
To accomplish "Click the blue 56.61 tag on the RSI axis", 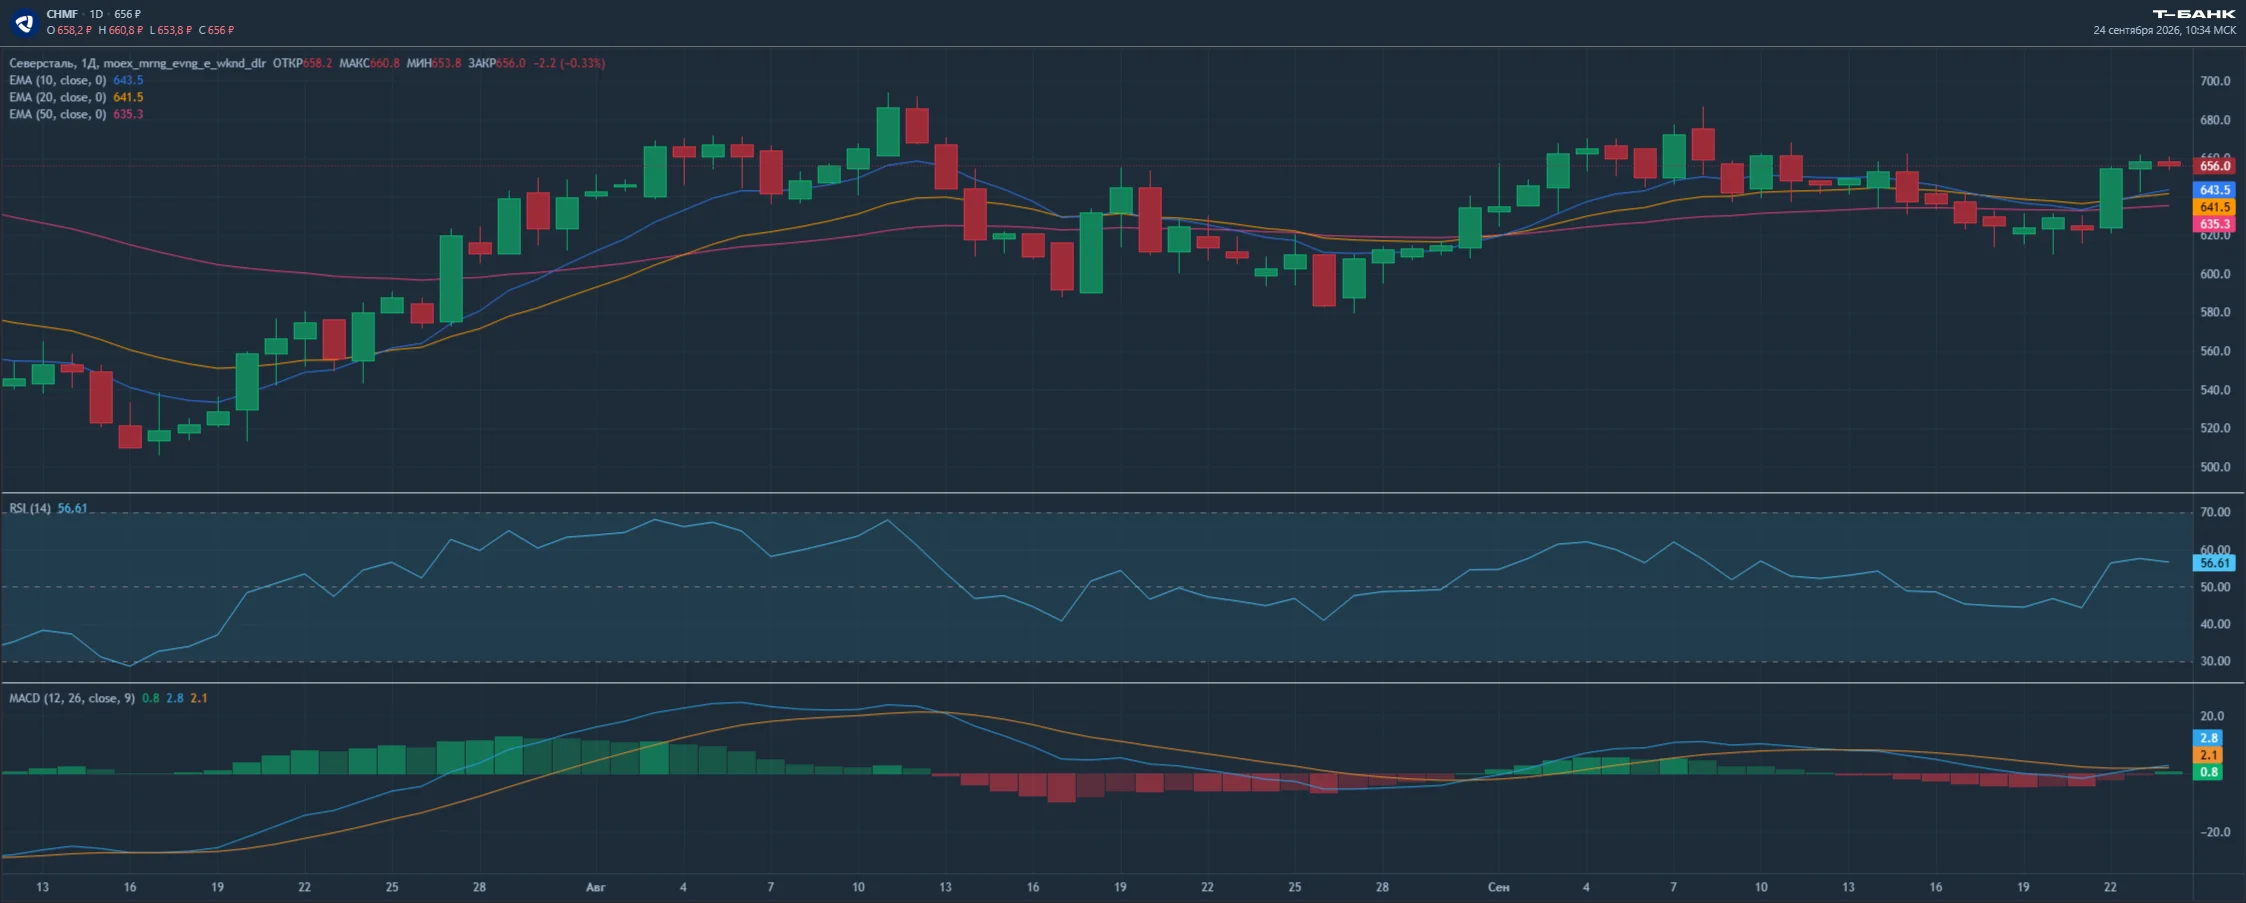I will [x=2214, y=563].
